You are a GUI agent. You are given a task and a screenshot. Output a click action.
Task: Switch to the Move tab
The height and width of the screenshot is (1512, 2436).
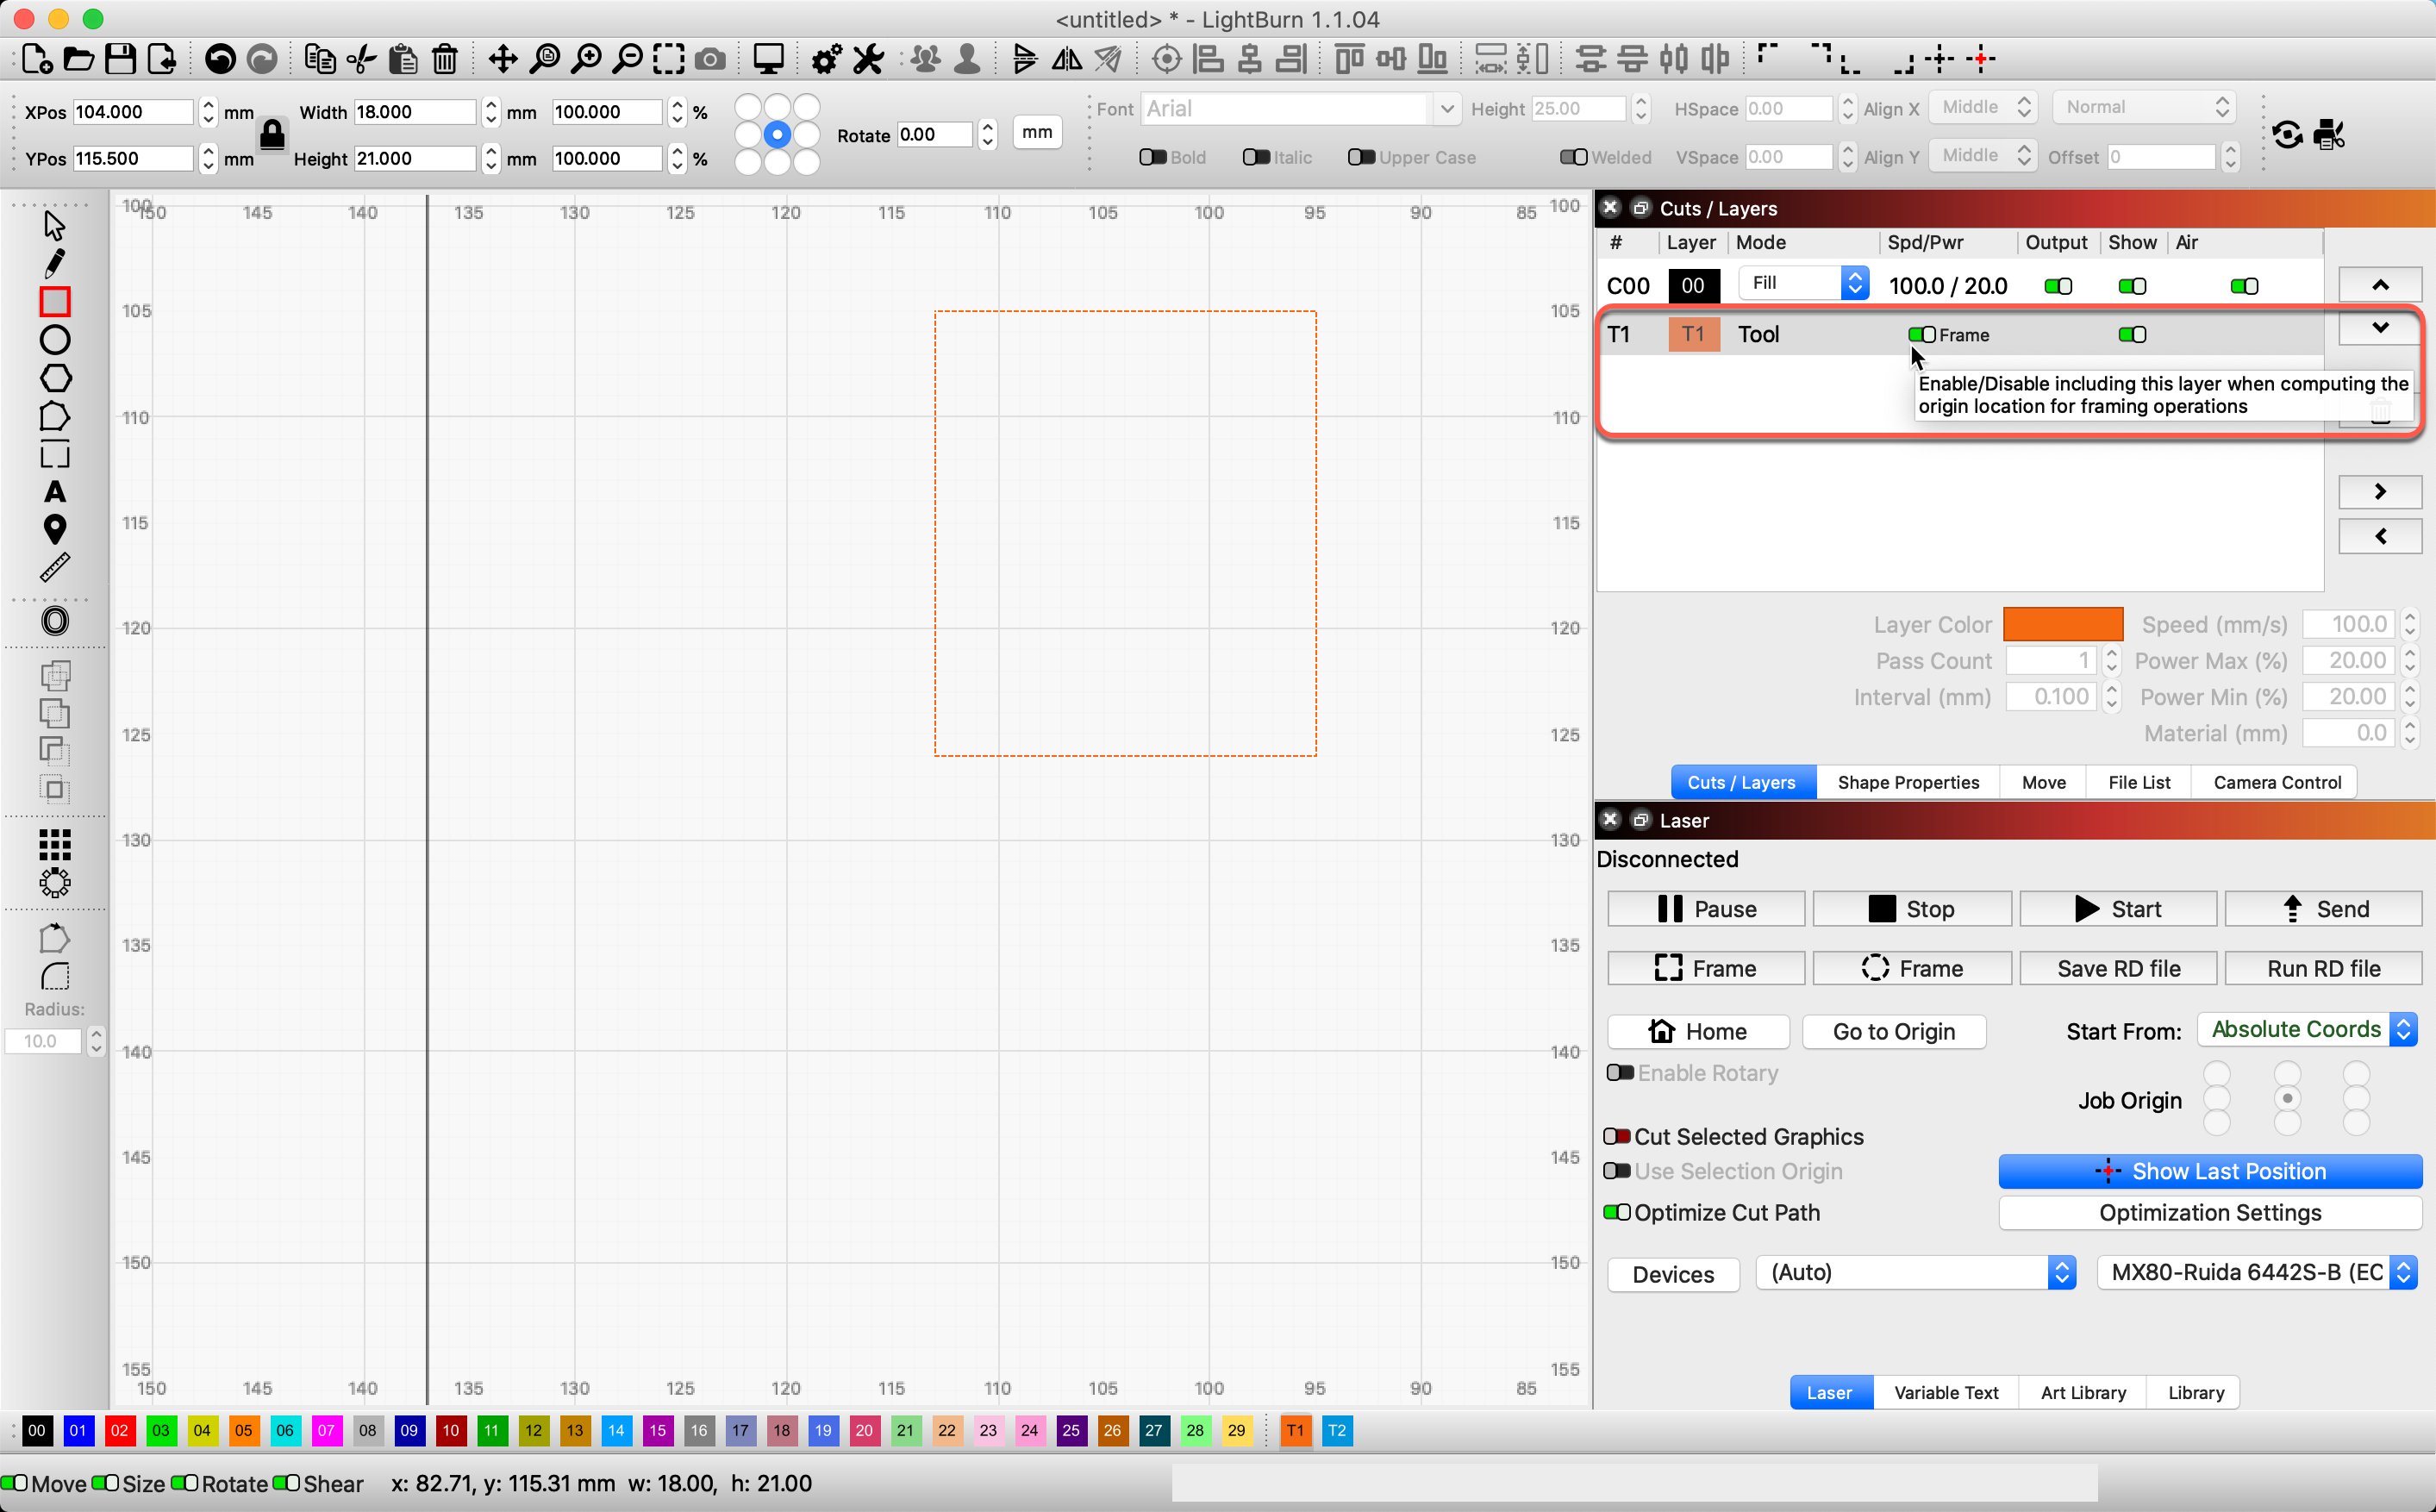coord(2043,783)
